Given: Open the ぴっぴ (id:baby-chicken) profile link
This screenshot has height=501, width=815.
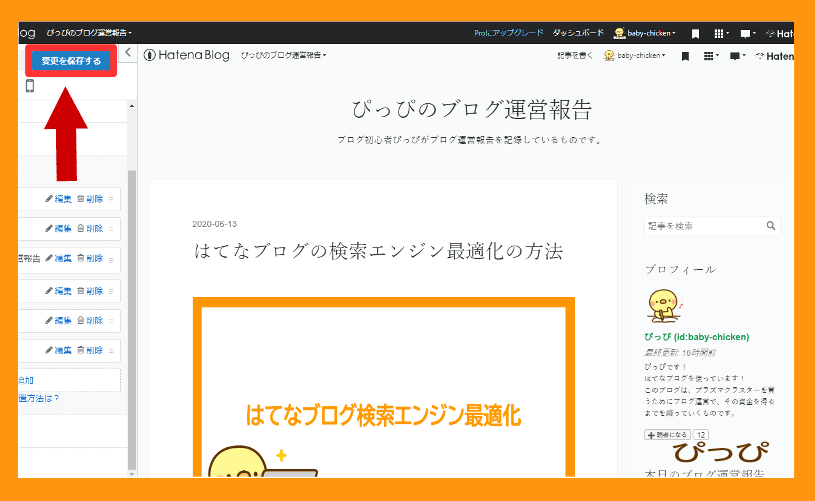Looking at the screenshot, I should tap(697, 337).
